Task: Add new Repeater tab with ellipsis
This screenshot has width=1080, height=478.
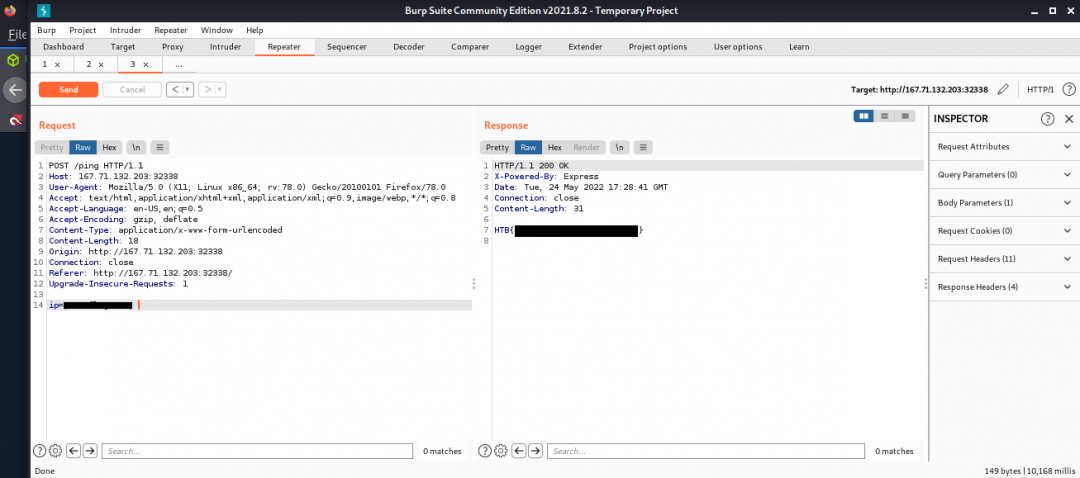Action: click(179, 64)
